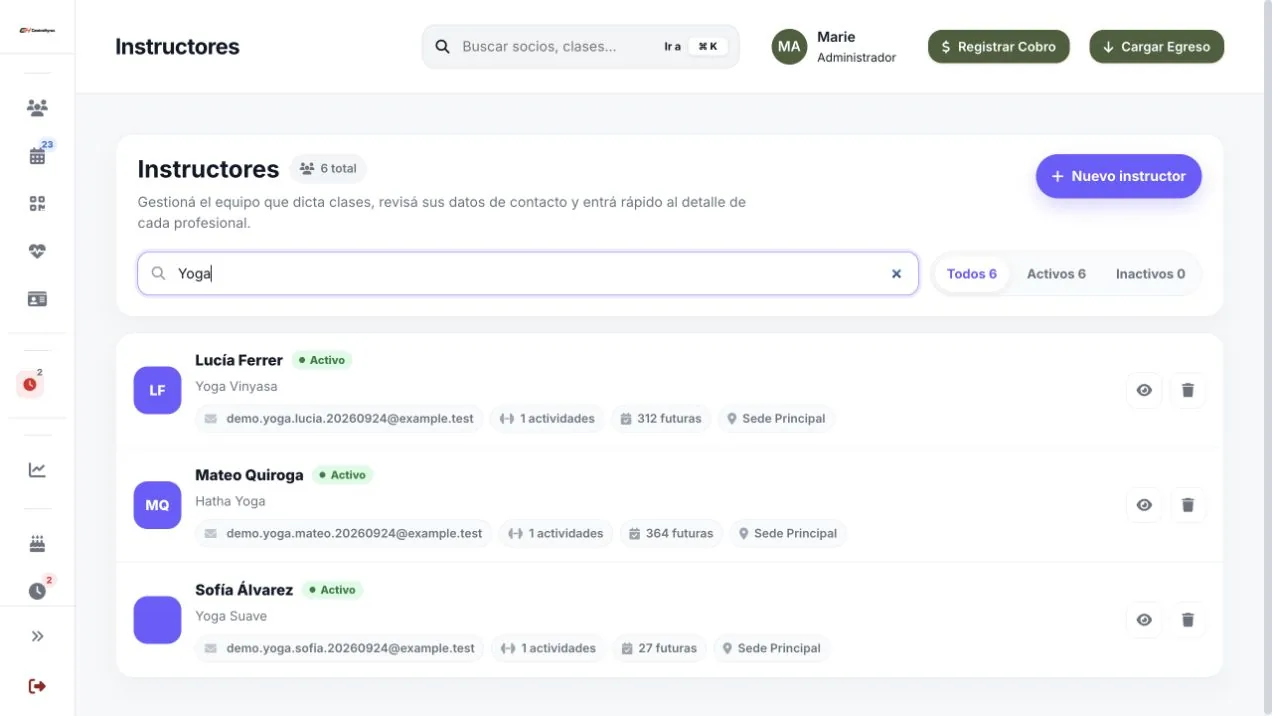The width and height of the screenshot is (1272, 716).
Task: Click the name Sofía Álvarez
Action: pos(244,590)
